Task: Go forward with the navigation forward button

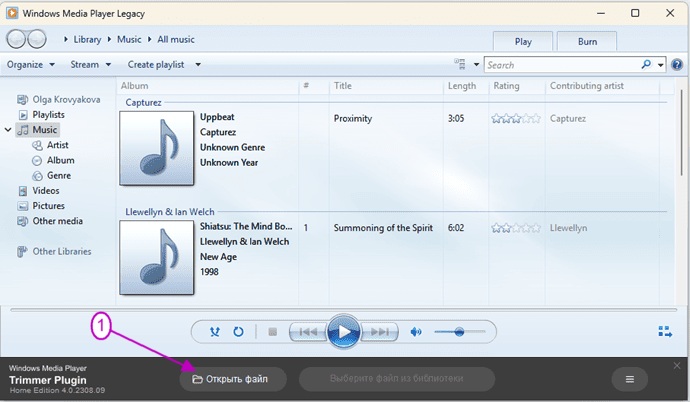Action: pyautogui.click(x=37, y=39)
